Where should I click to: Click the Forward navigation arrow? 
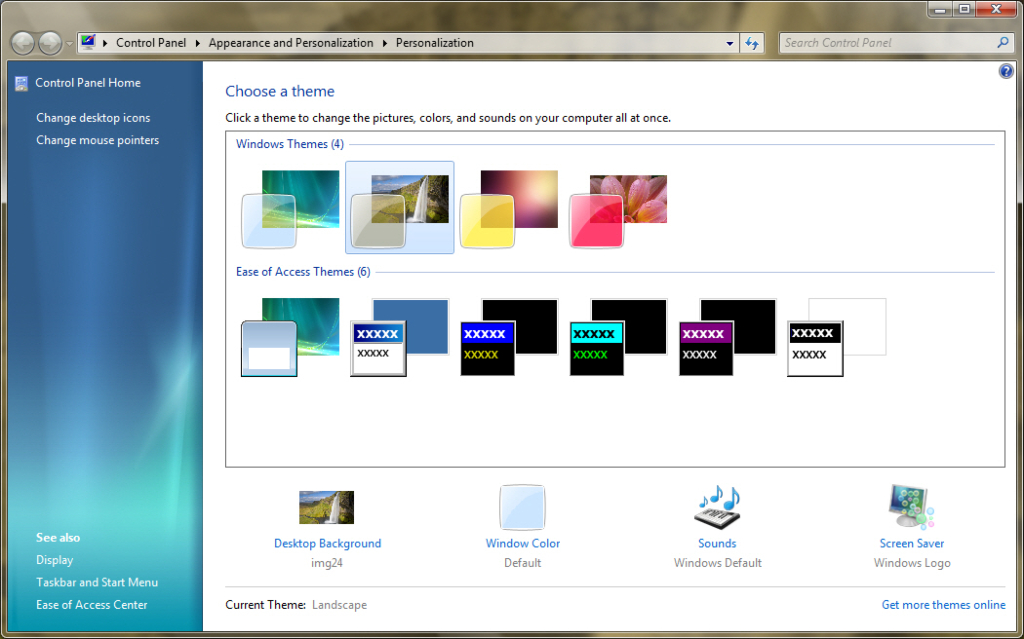[x=50, y=43]
